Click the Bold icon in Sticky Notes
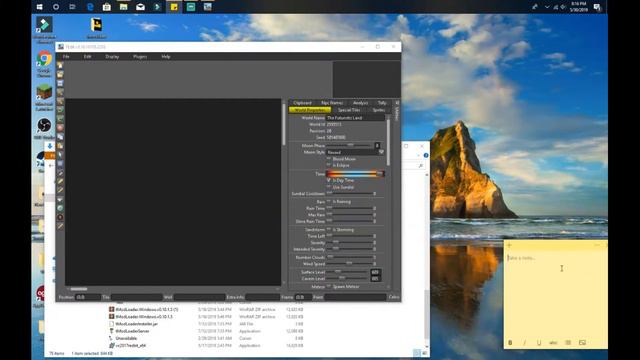 point(510,342)
